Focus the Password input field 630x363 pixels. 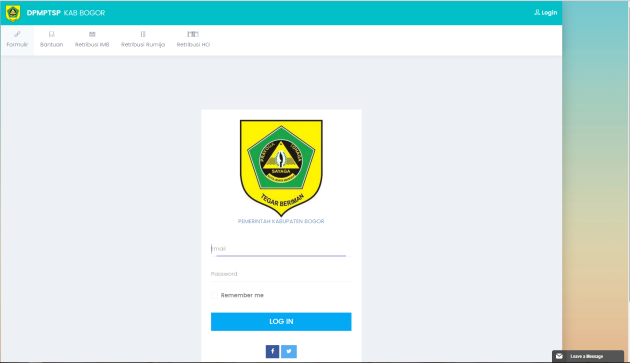tap(281, 274)
